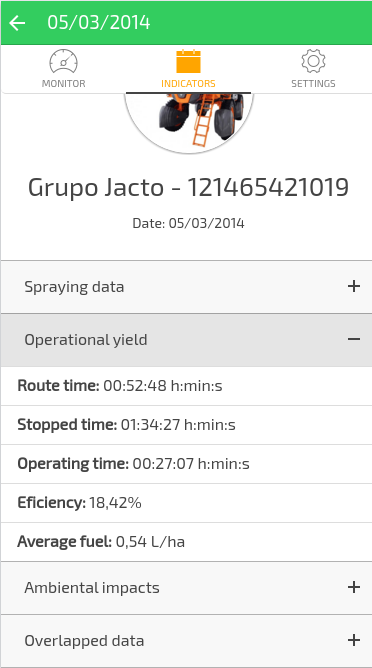The height and width of the screenshot is (668, 372).
Task: Open the Monitor speedometer icon
Action: pyautogui.click(x=63, y=61)
